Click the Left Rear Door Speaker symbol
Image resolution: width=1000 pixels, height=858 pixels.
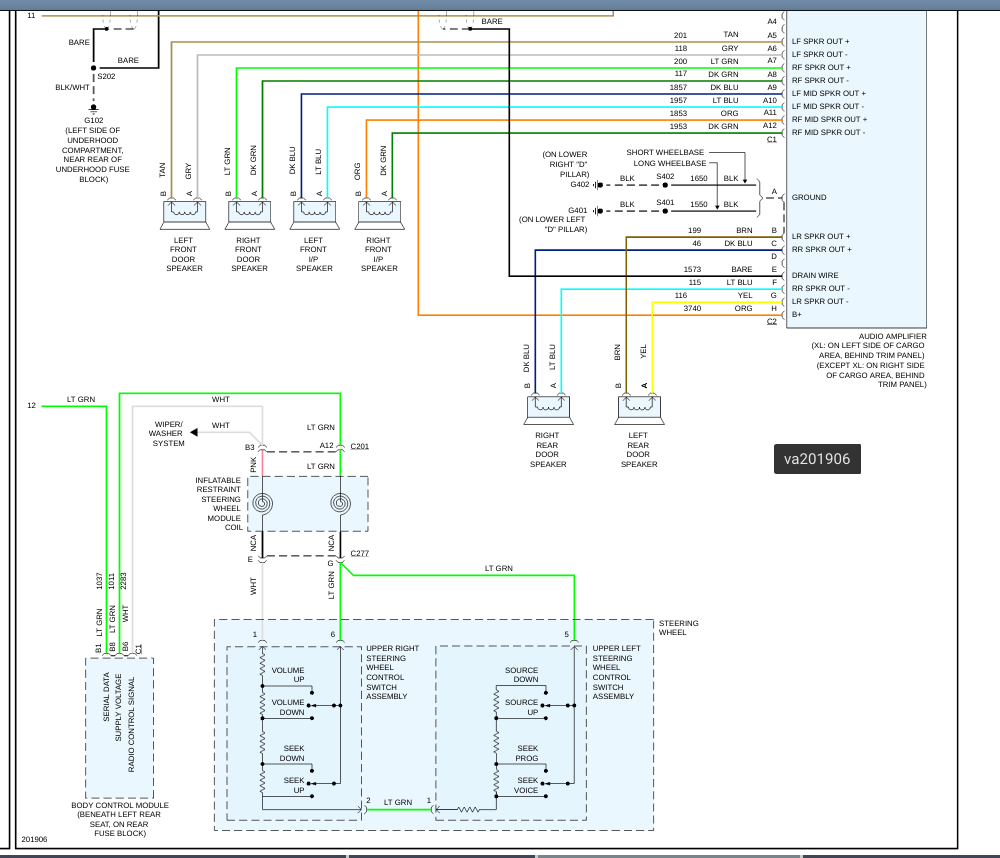tap(640, 409)
